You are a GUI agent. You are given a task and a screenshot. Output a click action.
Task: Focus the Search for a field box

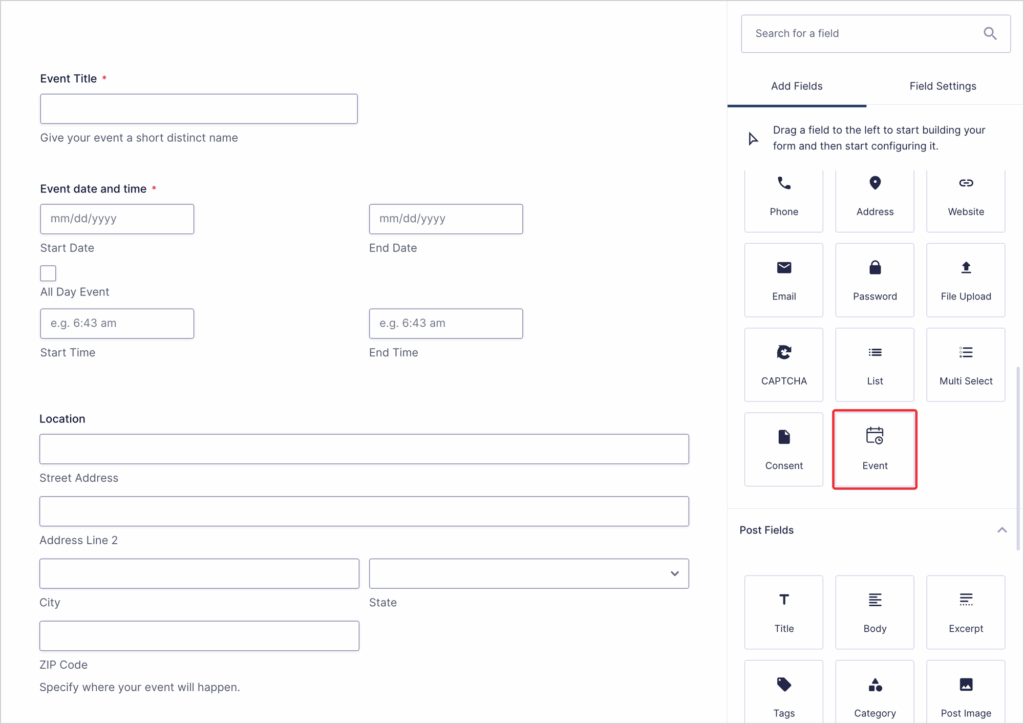(x=875, y=33)
